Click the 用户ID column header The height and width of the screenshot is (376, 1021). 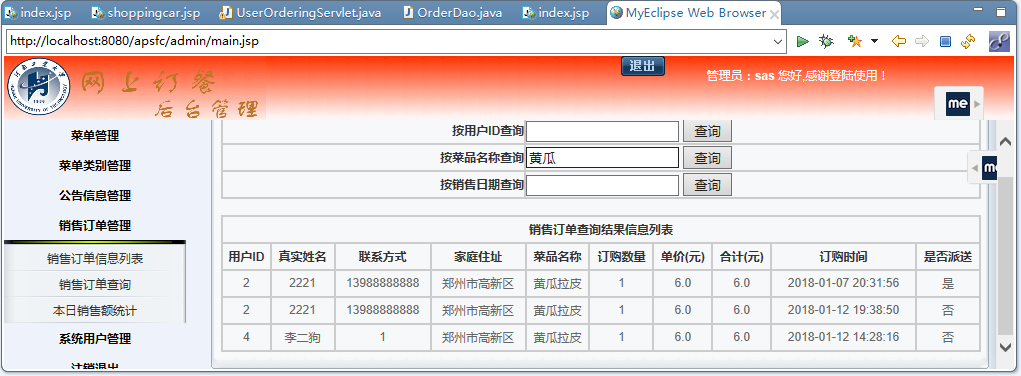(246, 257)
